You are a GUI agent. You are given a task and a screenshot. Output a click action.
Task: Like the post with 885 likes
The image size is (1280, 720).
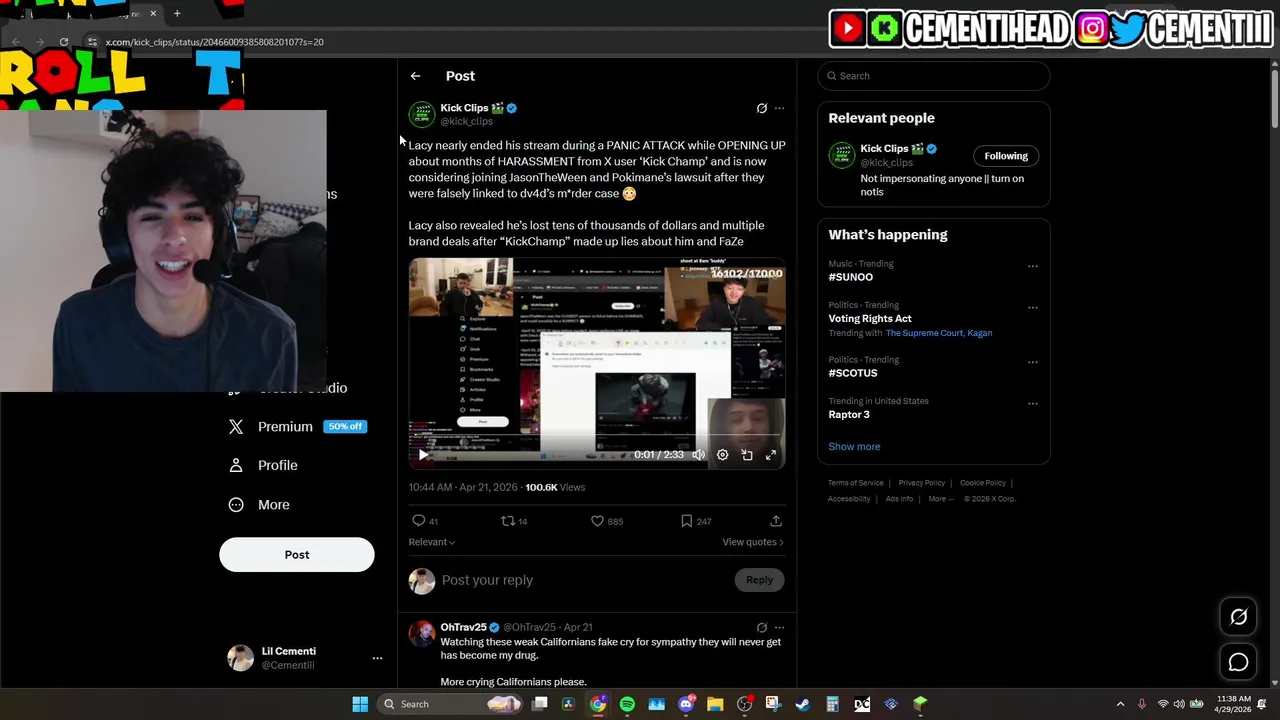pyautogui.click(x=606, y=521)
